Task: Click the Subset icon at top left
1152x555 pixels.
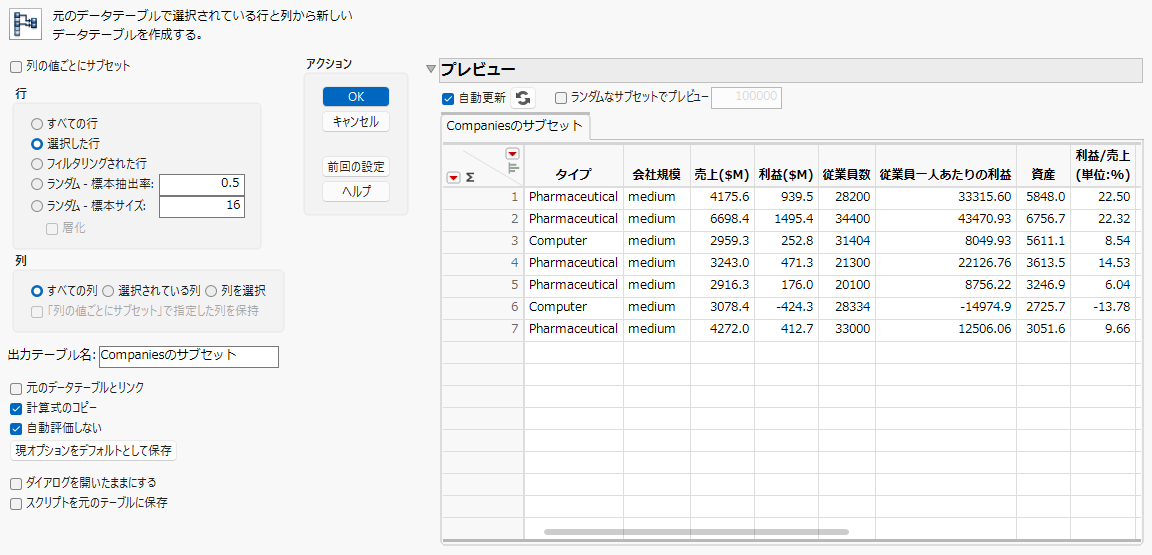Action: coord(24,24)
